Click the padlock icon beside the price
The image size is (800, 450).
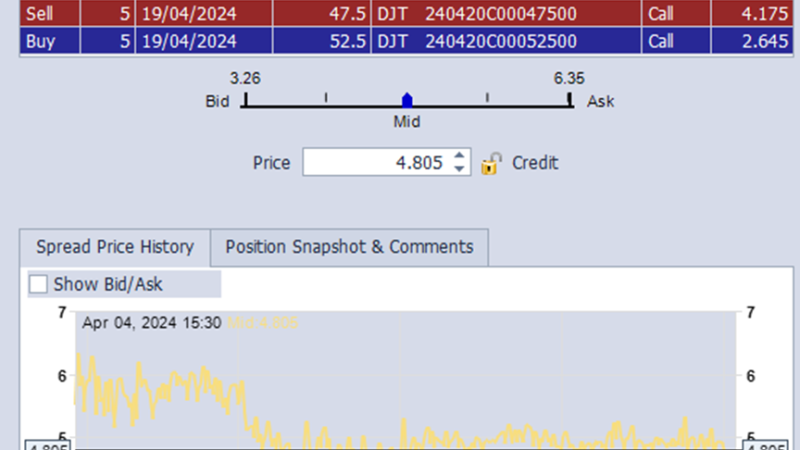click(491, 164)
